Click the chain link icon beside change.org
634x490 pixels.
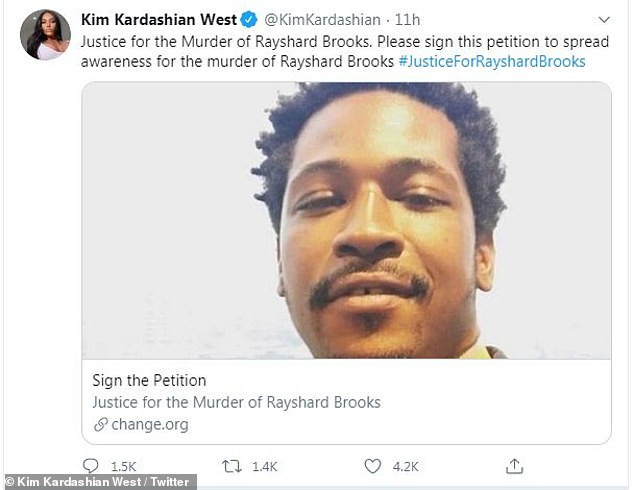tap(99, 425)
